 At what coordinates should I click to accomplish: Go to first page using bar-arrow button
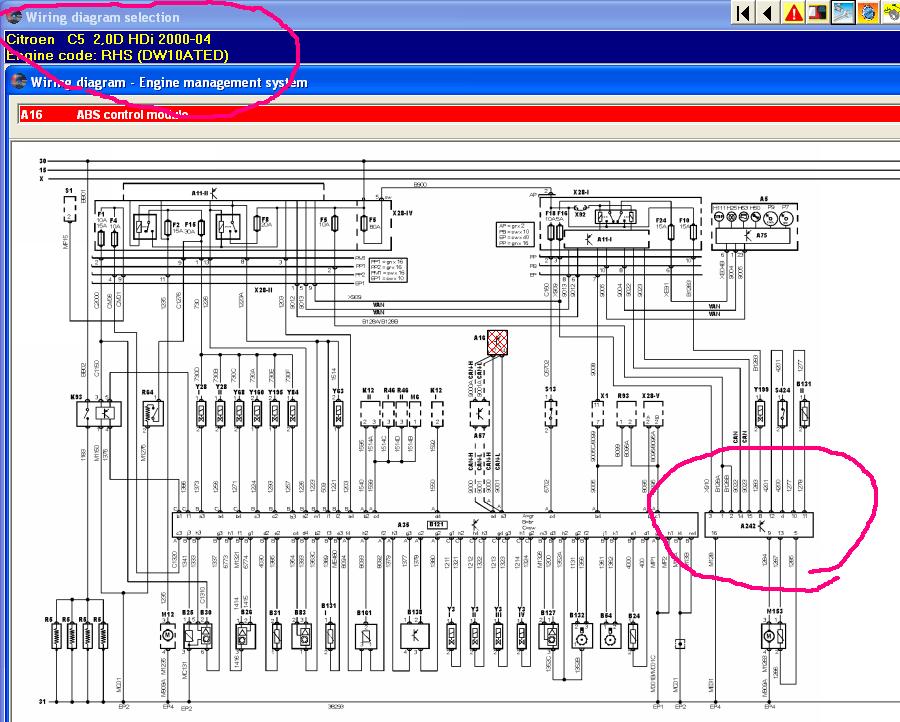tap(743, 13)
